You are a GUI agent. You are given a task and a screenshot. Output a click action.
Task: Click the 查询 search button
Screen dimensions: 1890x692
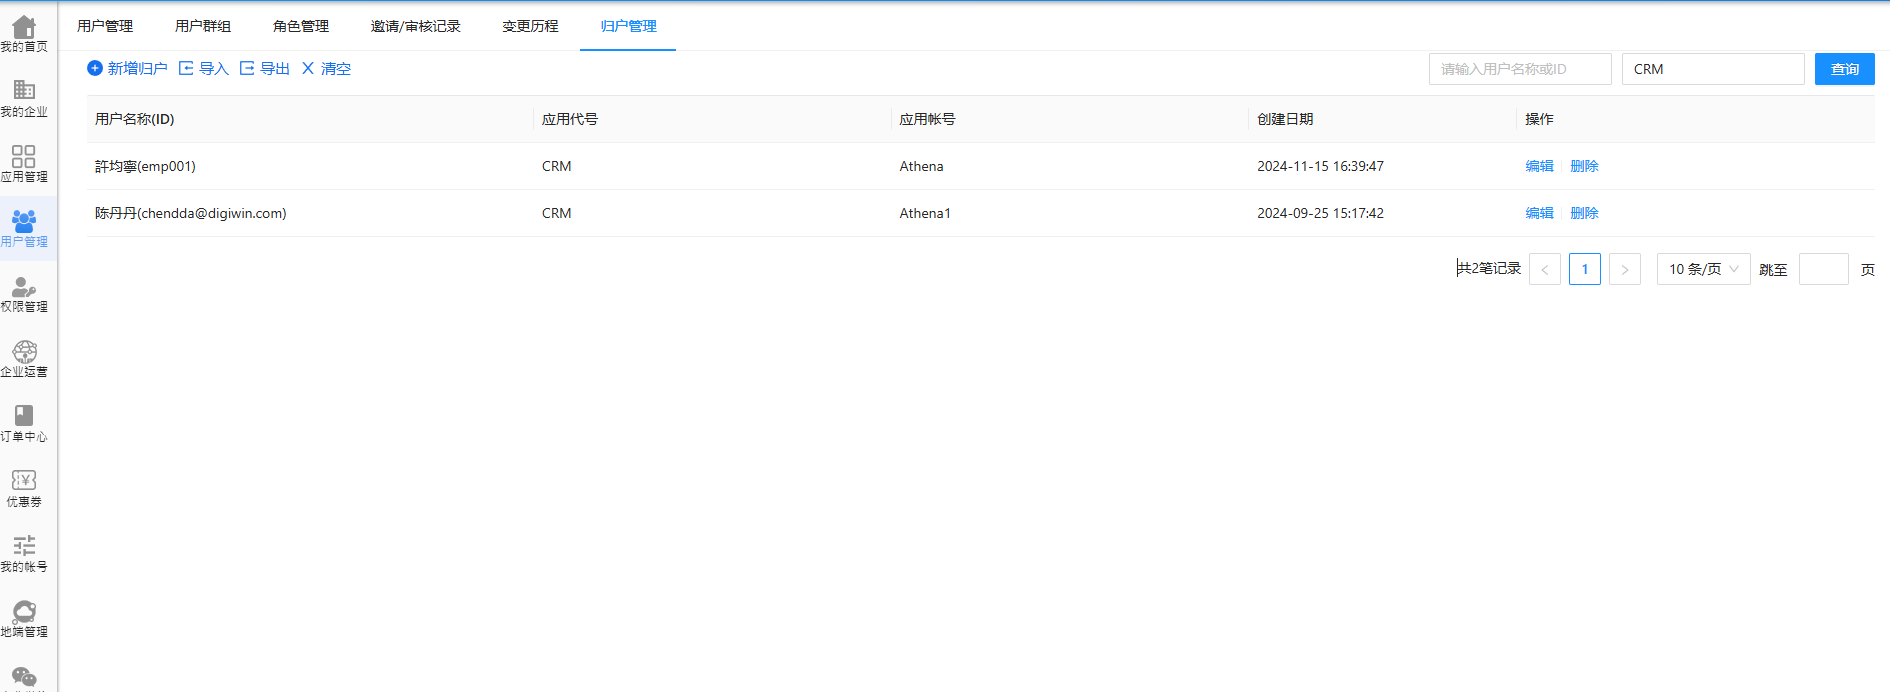(x=1845, y=69)
